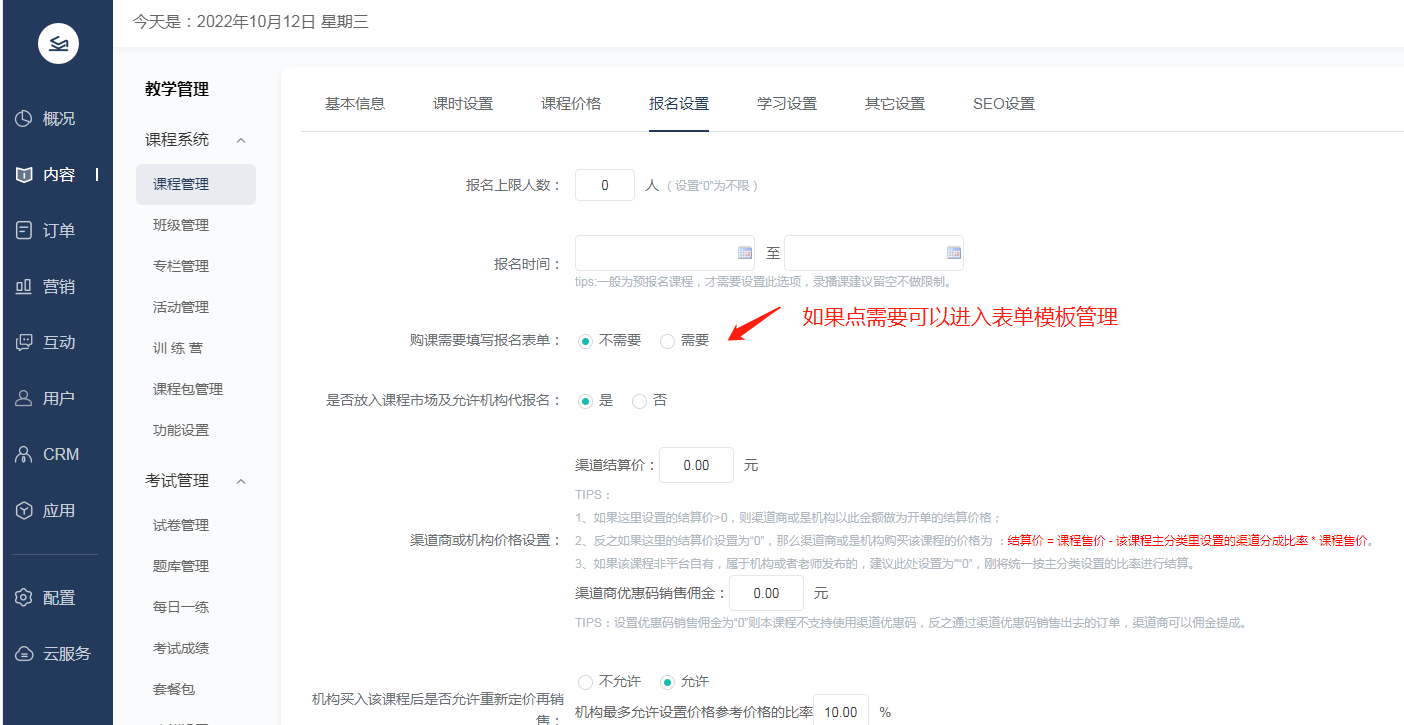Go to 题库管理 in the submenu
Image resolution: width=1404 pixels, height=725 pixels.
181,566
